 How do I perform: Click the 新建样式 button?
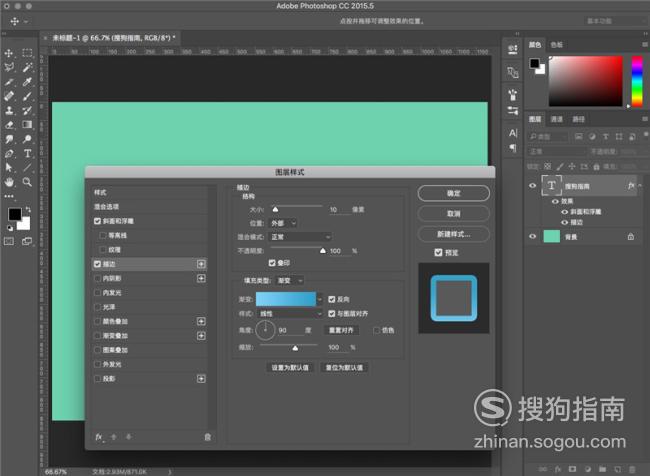(x=454, y=234)
